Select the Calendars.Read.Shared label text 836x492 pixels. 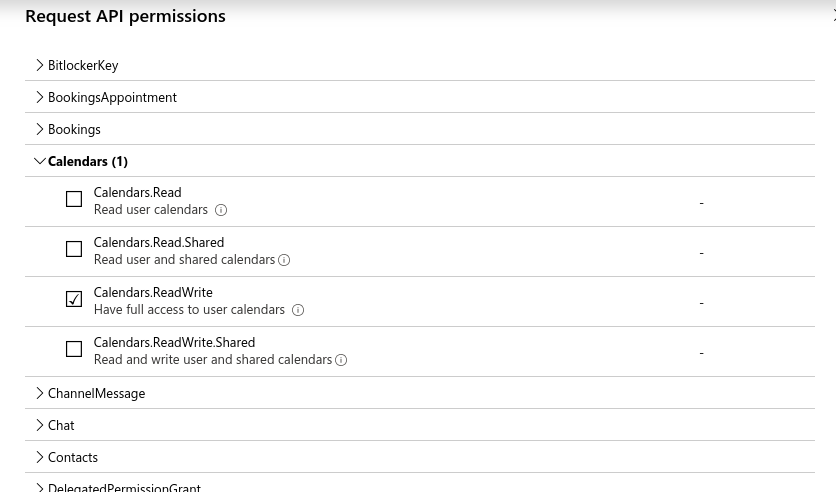click(x=159, y=243)
